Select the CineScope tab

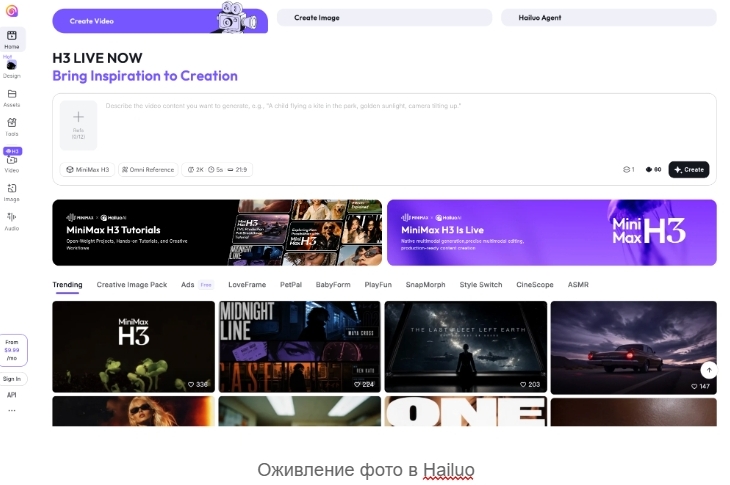pos(534,284)
